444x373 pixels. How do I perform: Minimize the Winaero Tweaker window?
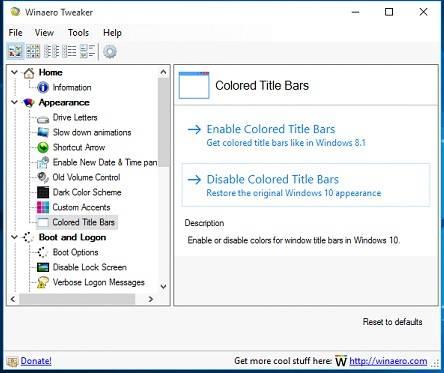[356, 12]
